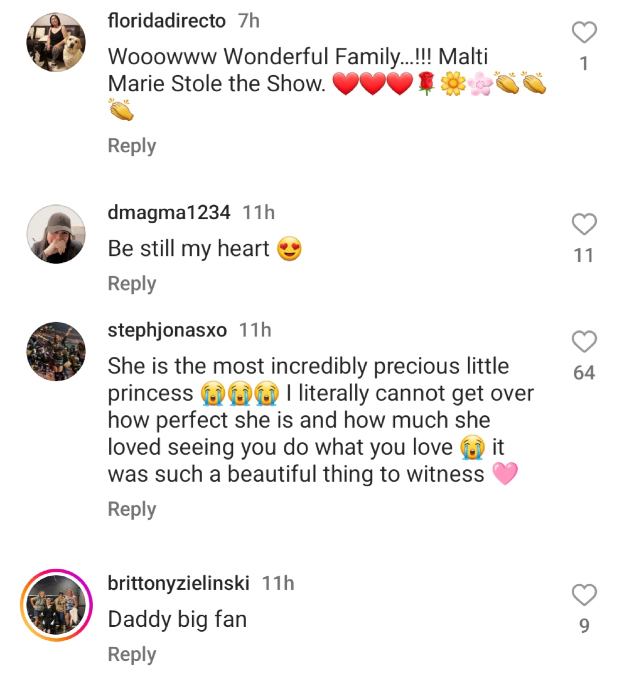Tap the heart on dmagma1234's comment
634x700 pixels.
584,224
